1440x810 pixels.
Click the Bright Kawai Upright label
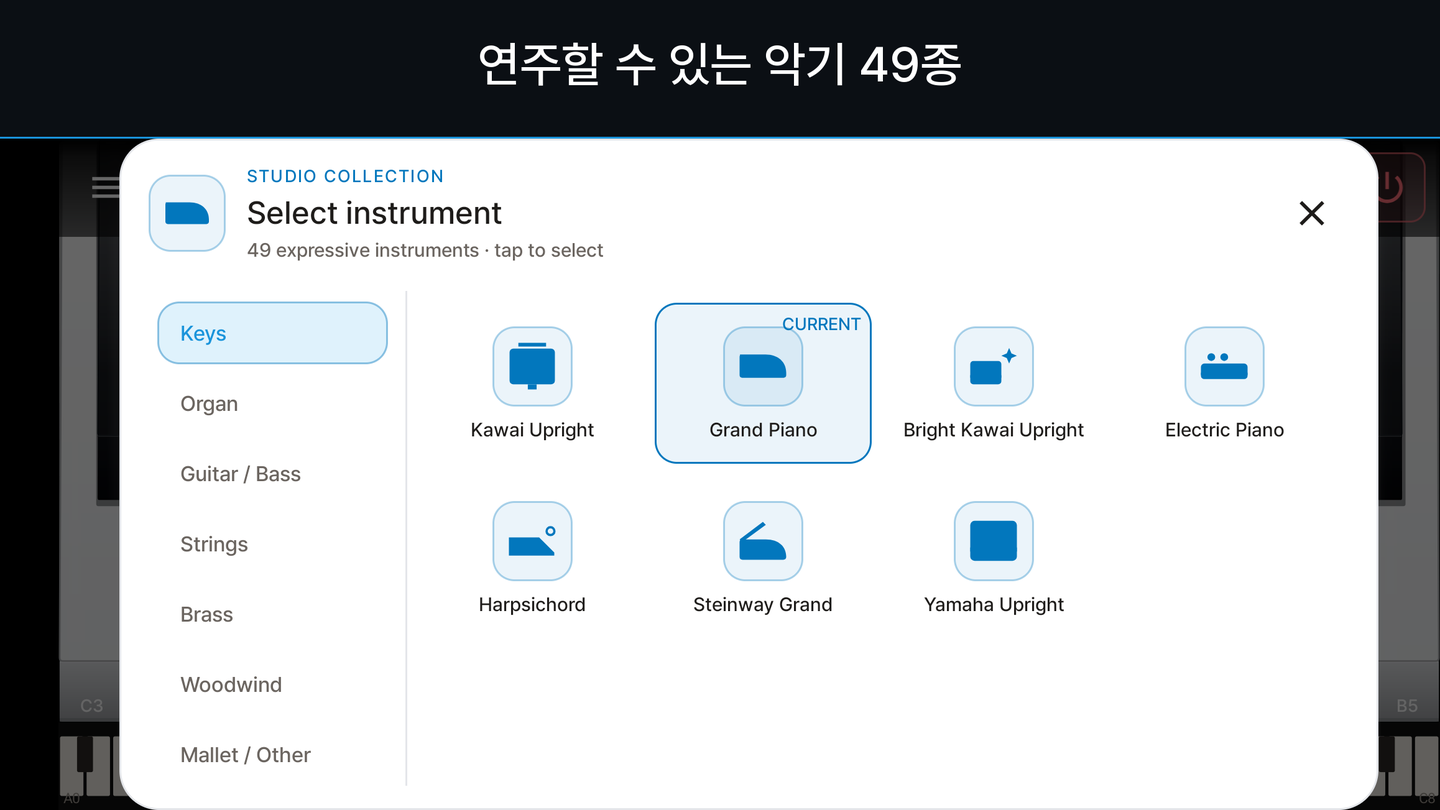point(994,430)
